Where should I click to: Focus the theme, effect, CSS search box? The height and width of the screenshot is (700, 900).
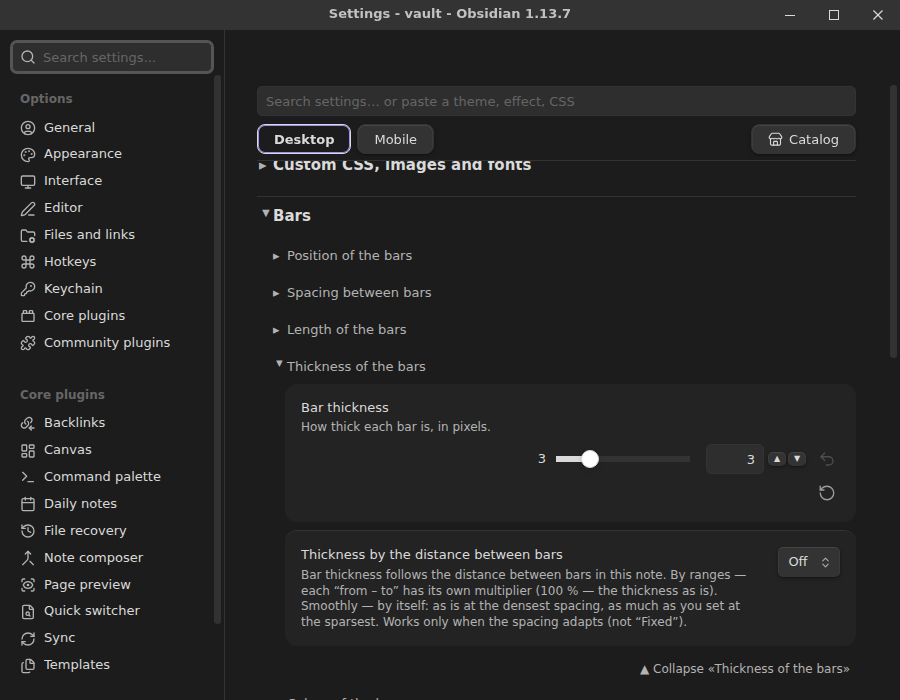556,102
